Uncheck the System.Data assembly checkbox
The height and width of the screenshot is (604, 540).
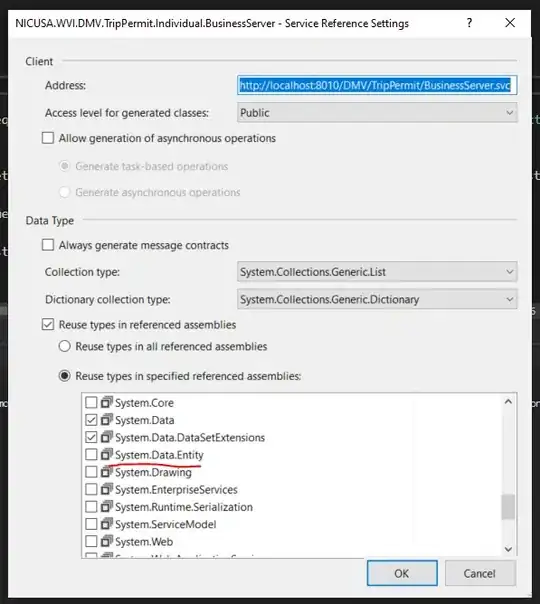click(91, 420)
